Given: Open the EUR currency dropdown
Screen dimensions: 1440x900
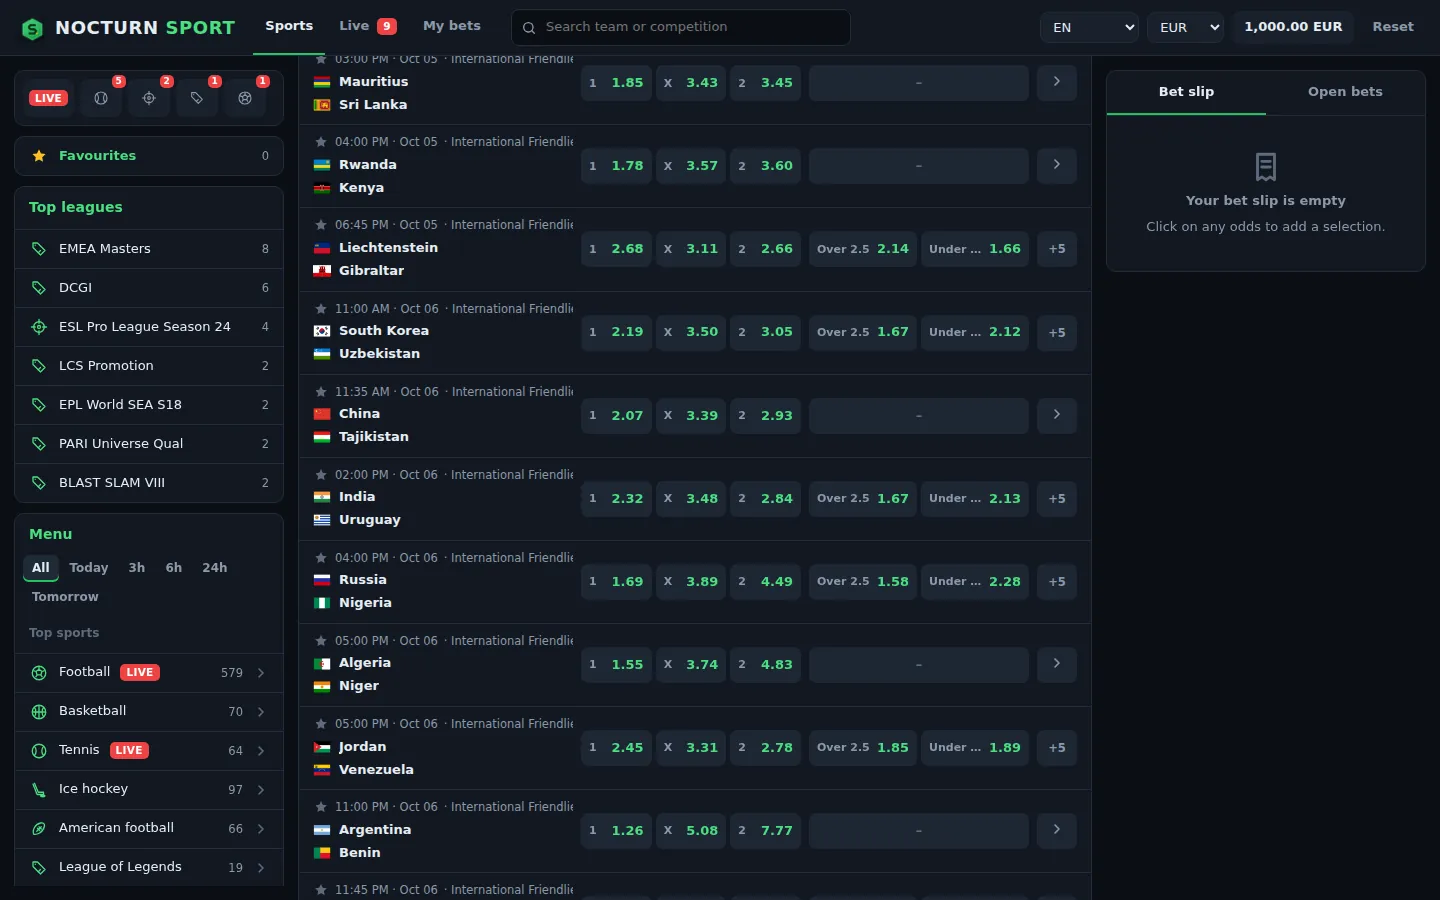Looking at the screenshot, I should [x=1185, y=28].
